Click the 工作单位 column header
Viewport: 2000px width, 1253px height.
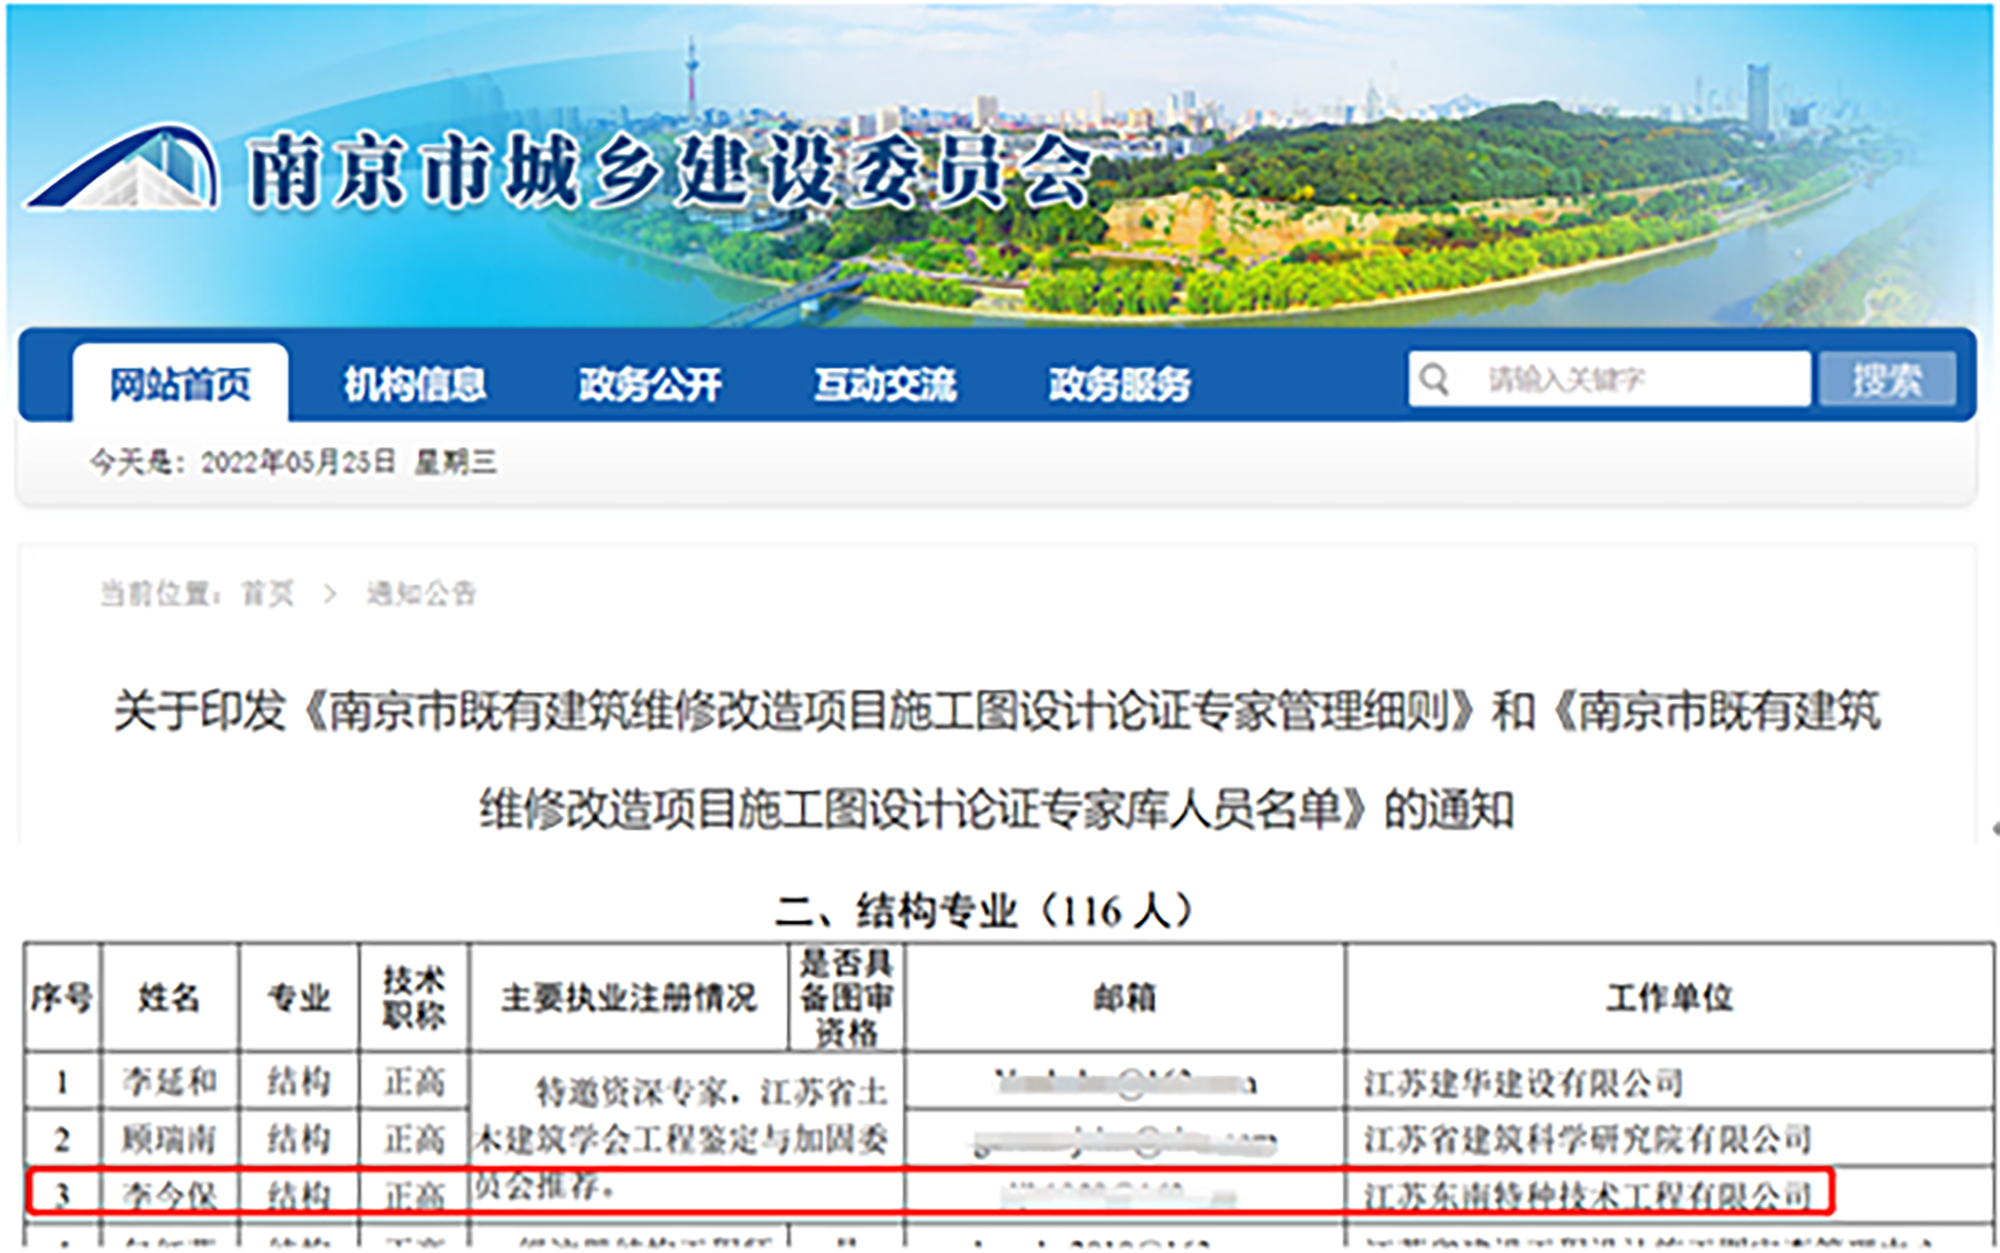pos(1669,998)
